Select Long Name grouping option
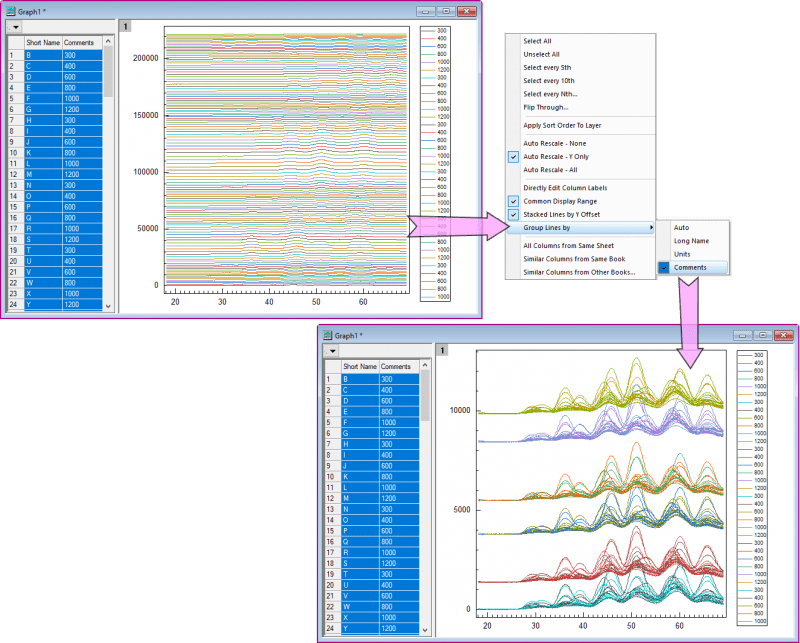800x643 pixels. [691, 241]
